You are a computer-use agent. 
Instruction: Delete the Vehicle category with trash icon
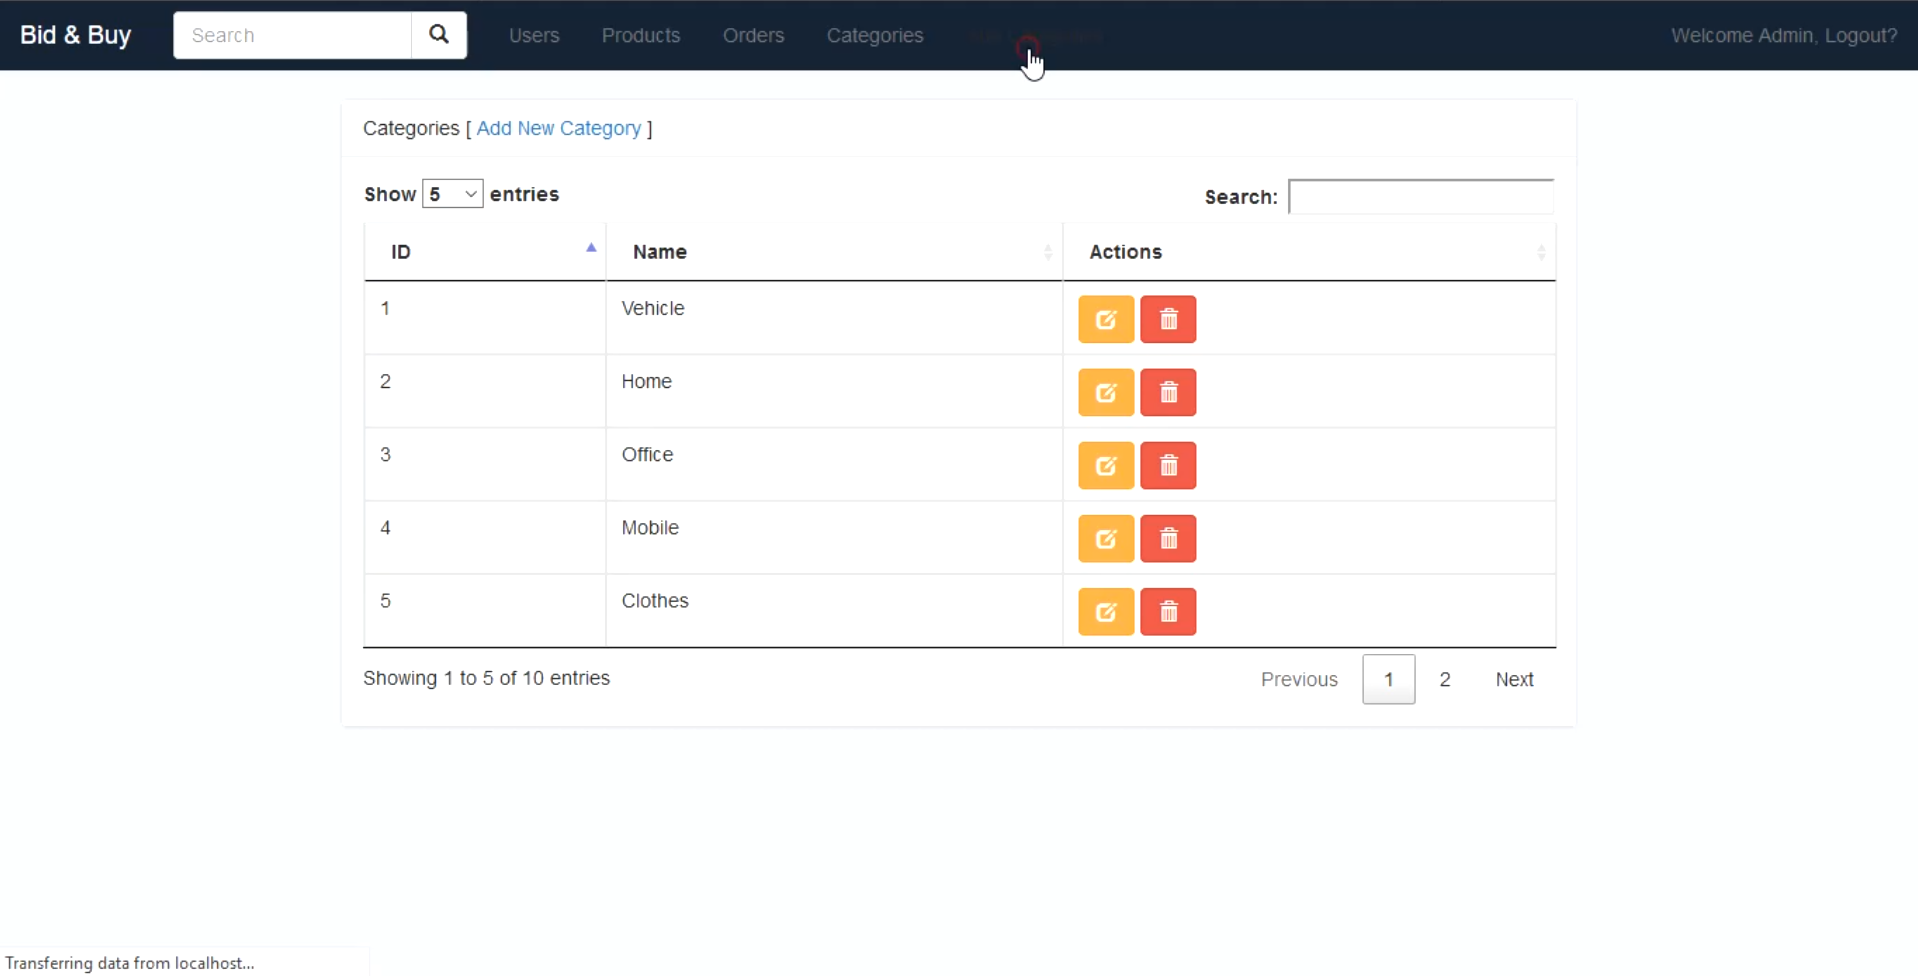1167,320
